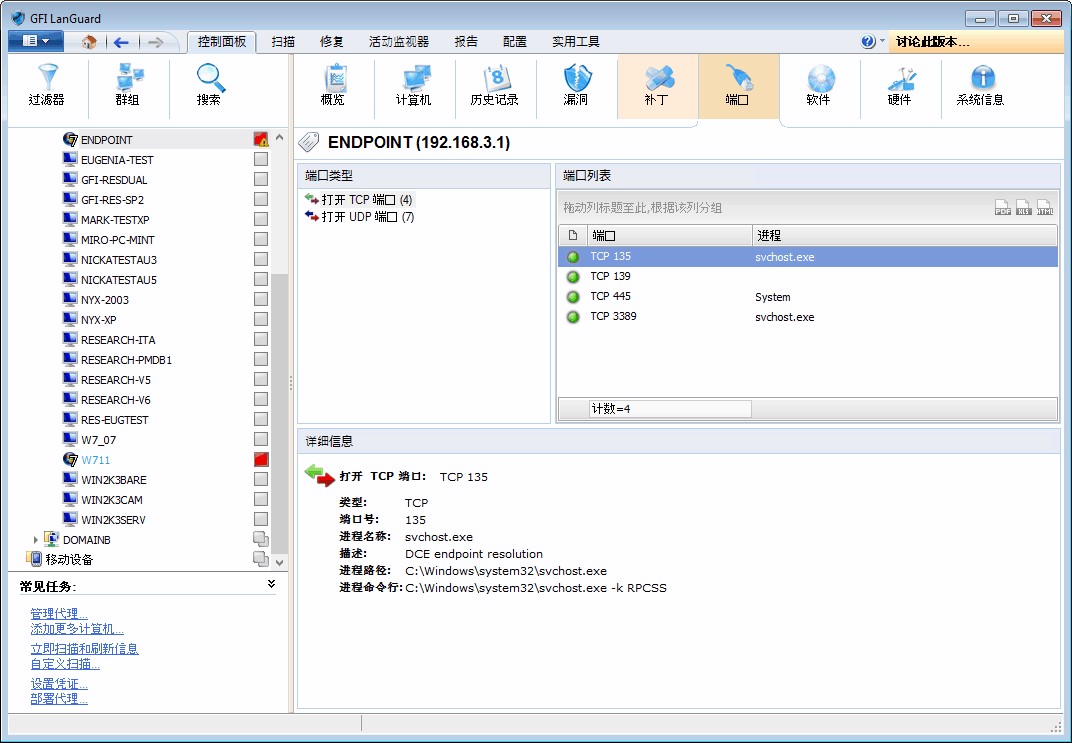Viewport: 1072px width, 743px height.
Task: Export port list to XLS
Action: [x=1023, y=207]
